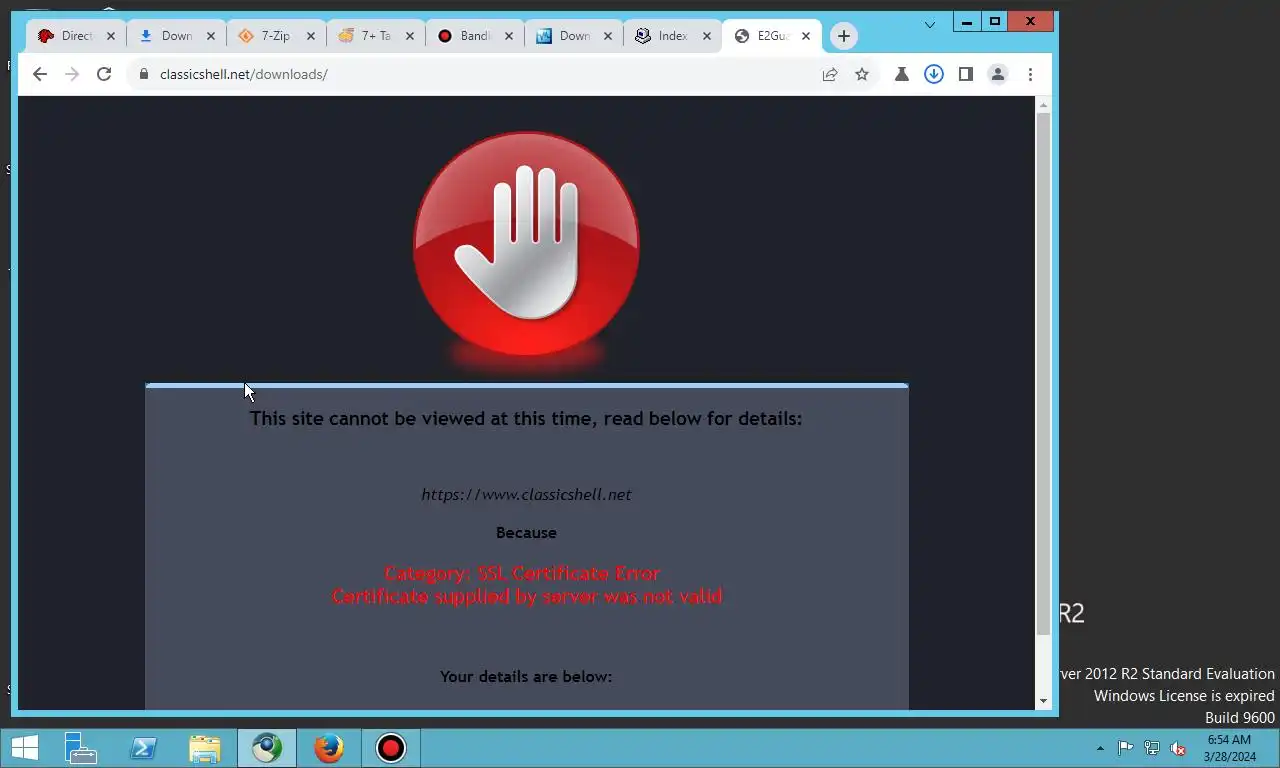Click 'Certificate supplied by server was not valid'

(x=527, y=596)
